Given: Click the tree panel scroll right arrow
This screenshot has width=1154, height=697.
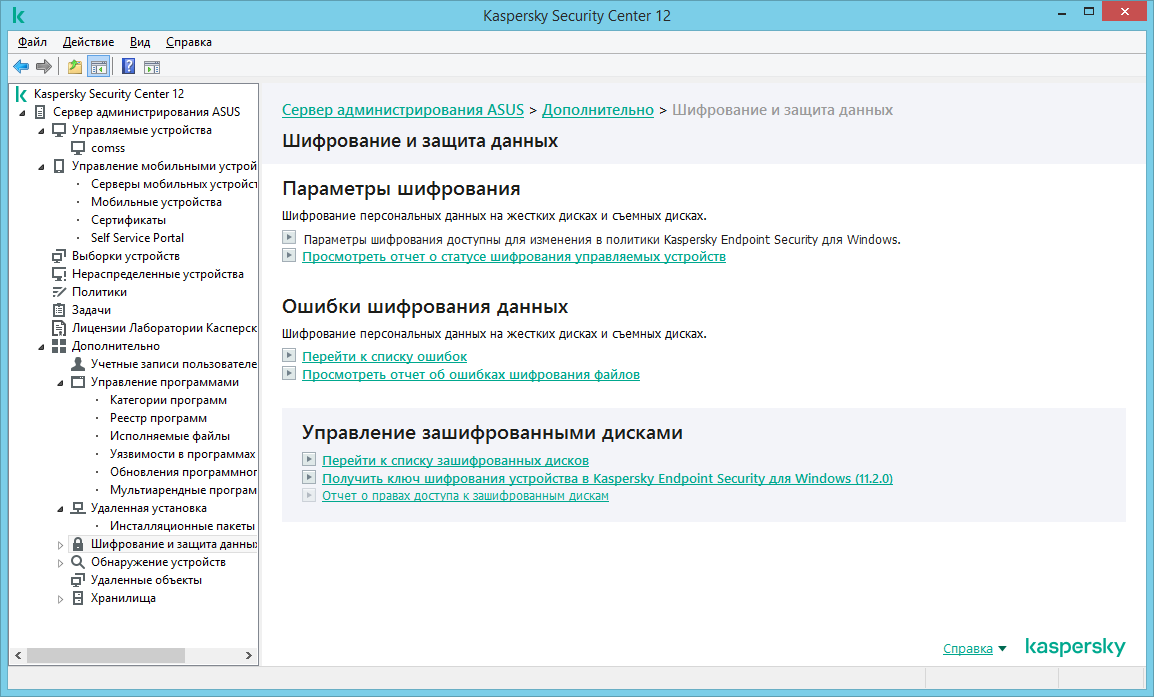Looking at the screenshot, I should [x=249, y=655].
